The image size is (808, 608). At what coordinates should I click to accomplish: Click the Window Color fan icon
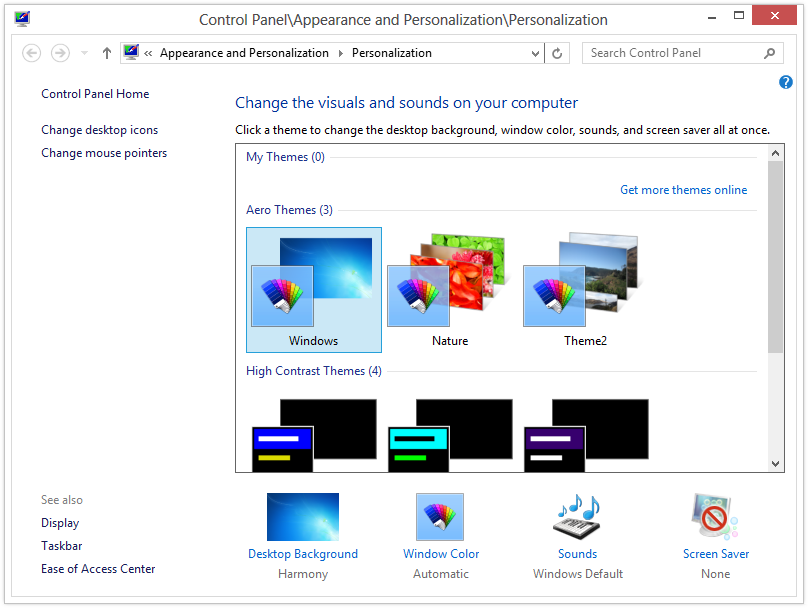[441, 517]
